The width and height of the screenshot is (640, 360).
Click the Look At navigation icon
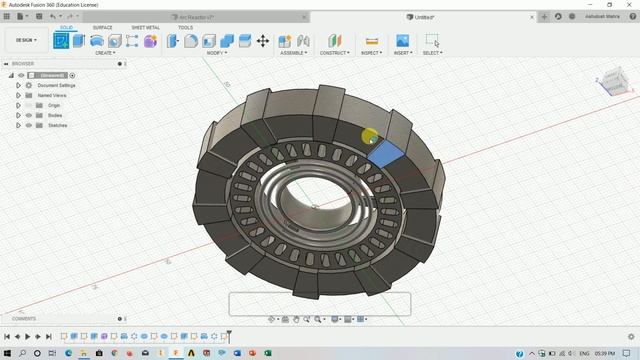[285, 319]
